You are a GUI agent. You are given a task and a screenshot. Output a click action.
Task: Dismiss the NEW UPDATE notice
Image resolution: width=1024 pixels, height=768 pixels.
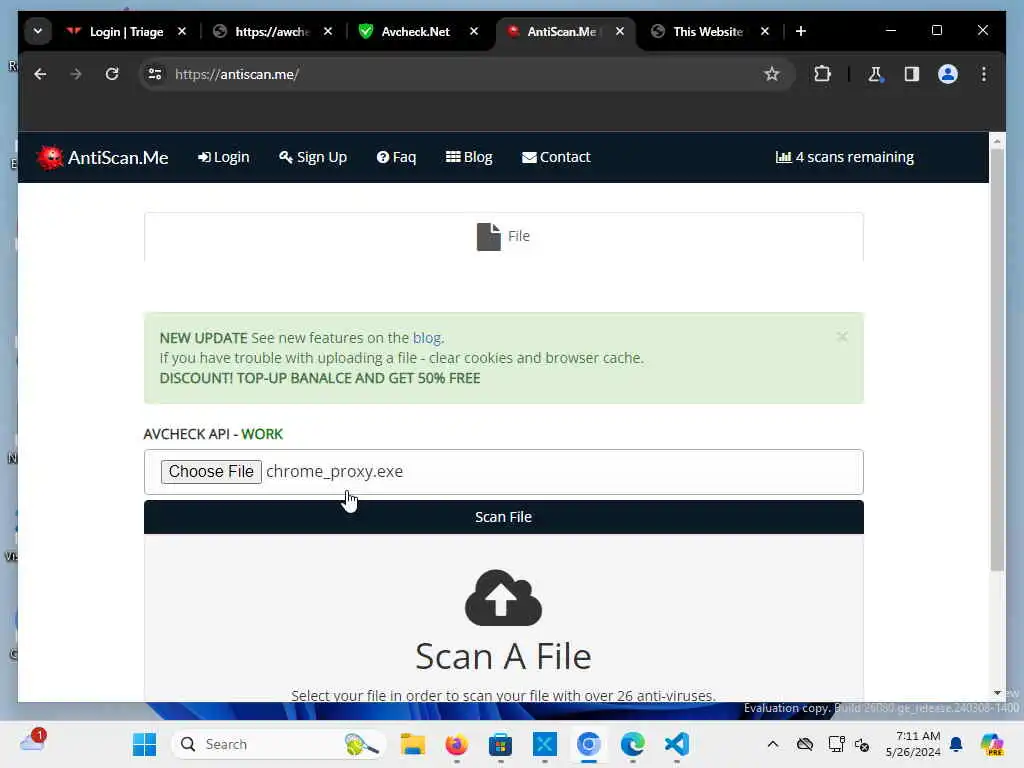(x=842, y=337)
